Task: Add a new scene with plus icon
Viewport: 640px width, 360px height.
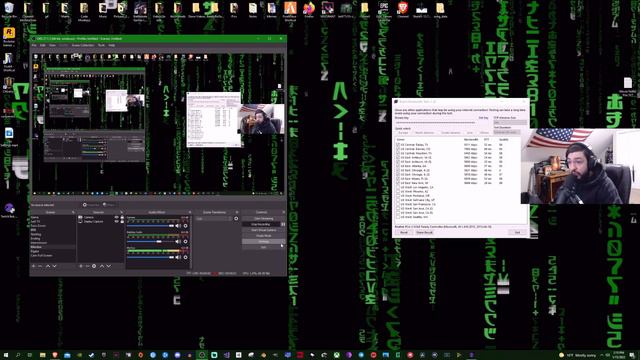Action: 34,266
